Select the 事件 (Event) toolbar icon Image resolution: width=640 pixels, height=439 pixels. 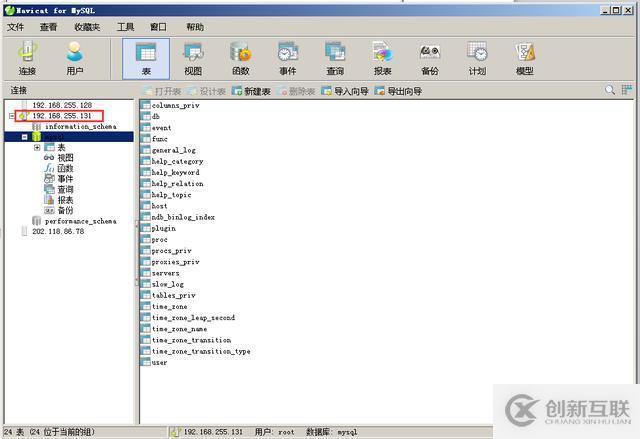pyautogui.click(x=288, y=58)
